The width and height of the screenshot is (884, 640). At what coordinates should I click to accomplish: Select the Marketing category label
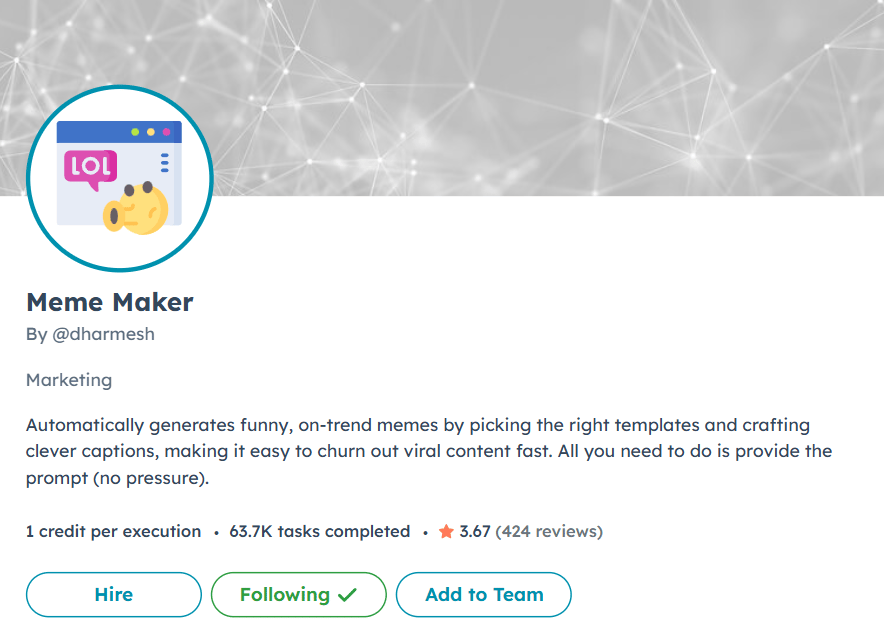point(69,380)
